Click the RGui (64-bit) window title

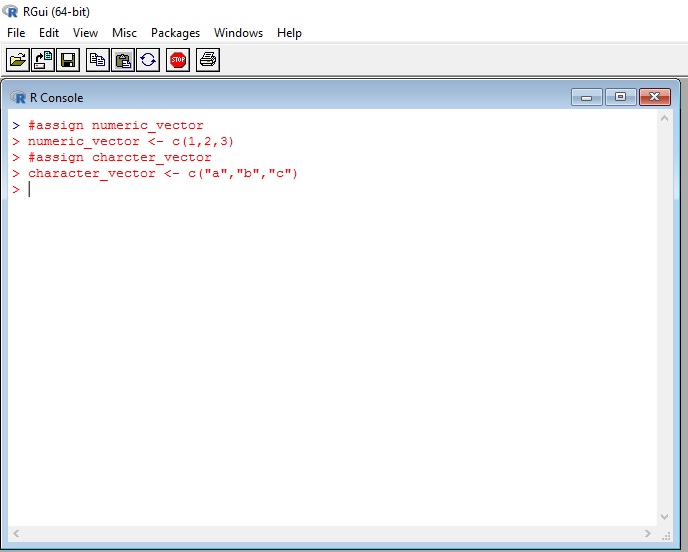click(56, 12)
